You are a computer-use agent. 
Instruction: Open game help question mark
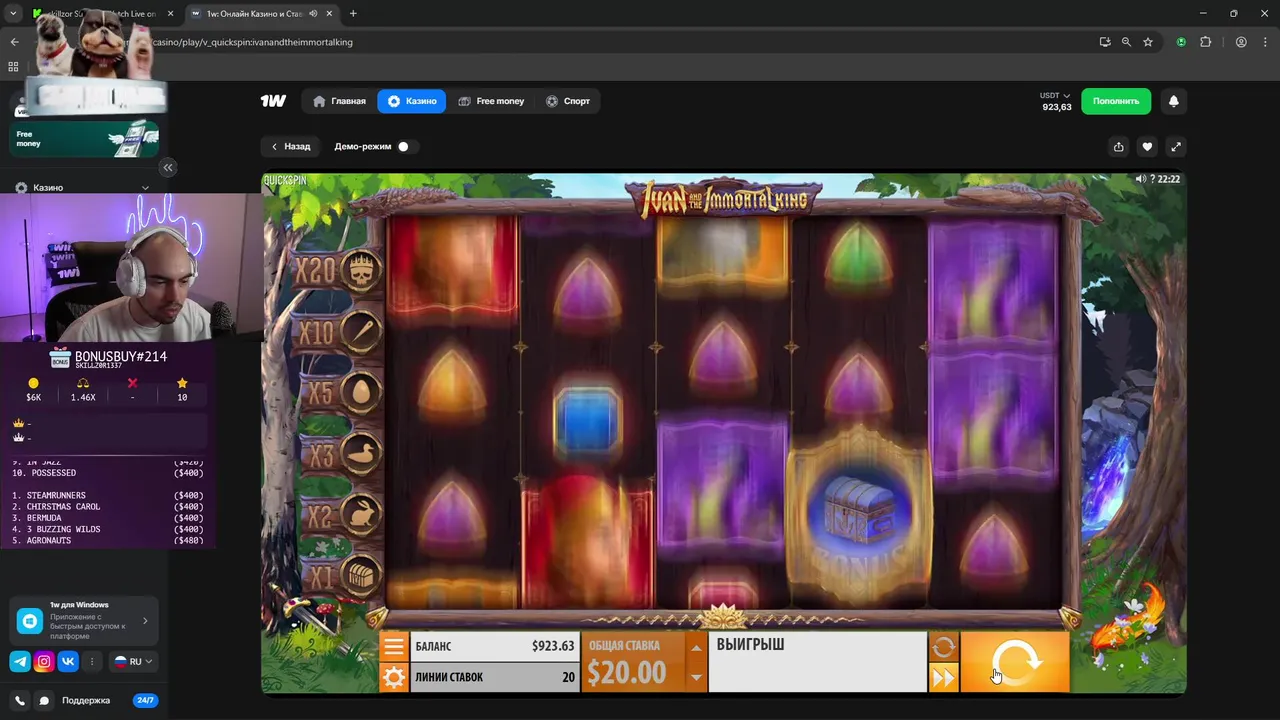point(1153,179)
